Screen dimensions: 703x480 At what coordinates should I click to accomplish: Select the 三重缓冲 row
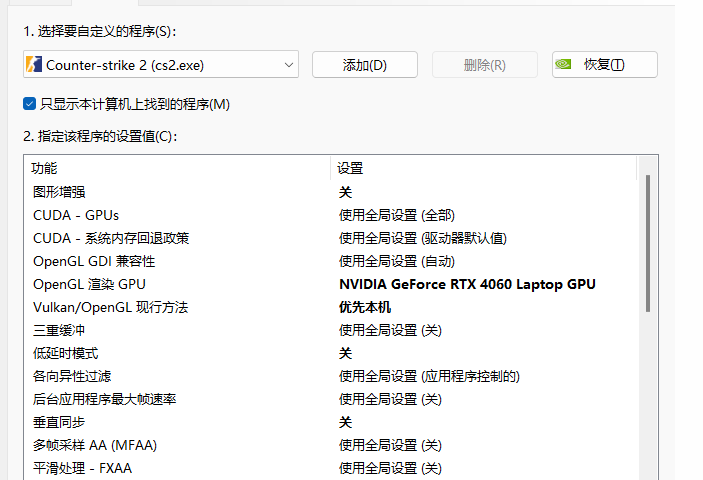pos(331,330)
